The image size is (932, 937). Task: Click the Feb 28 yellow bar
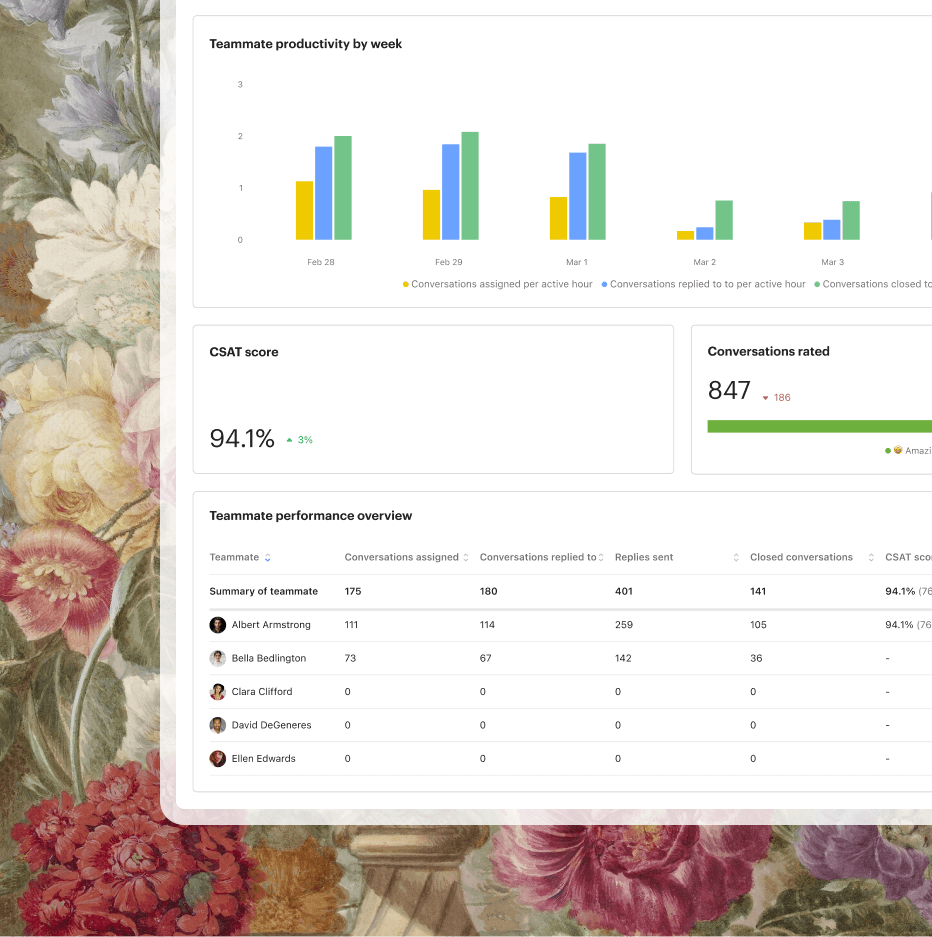(305, 210)
